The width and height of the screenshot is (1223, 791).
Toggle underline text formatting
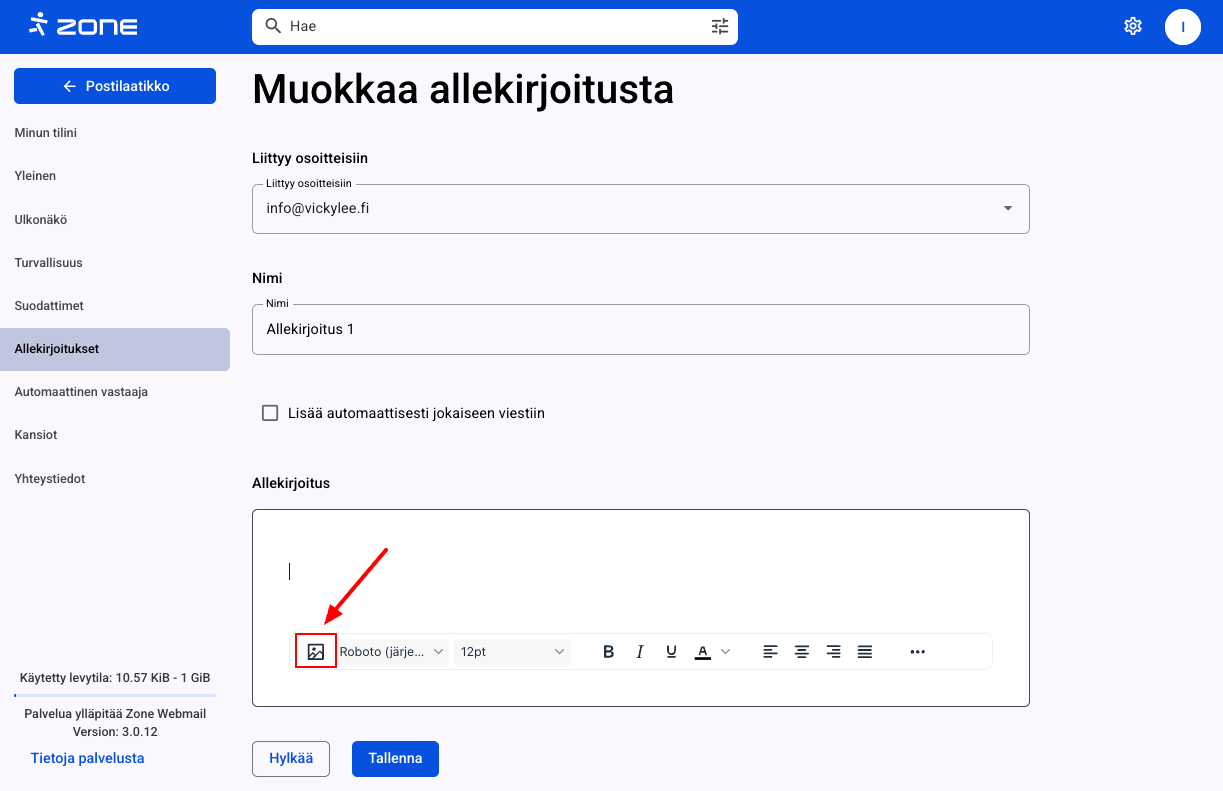point(671,652)
